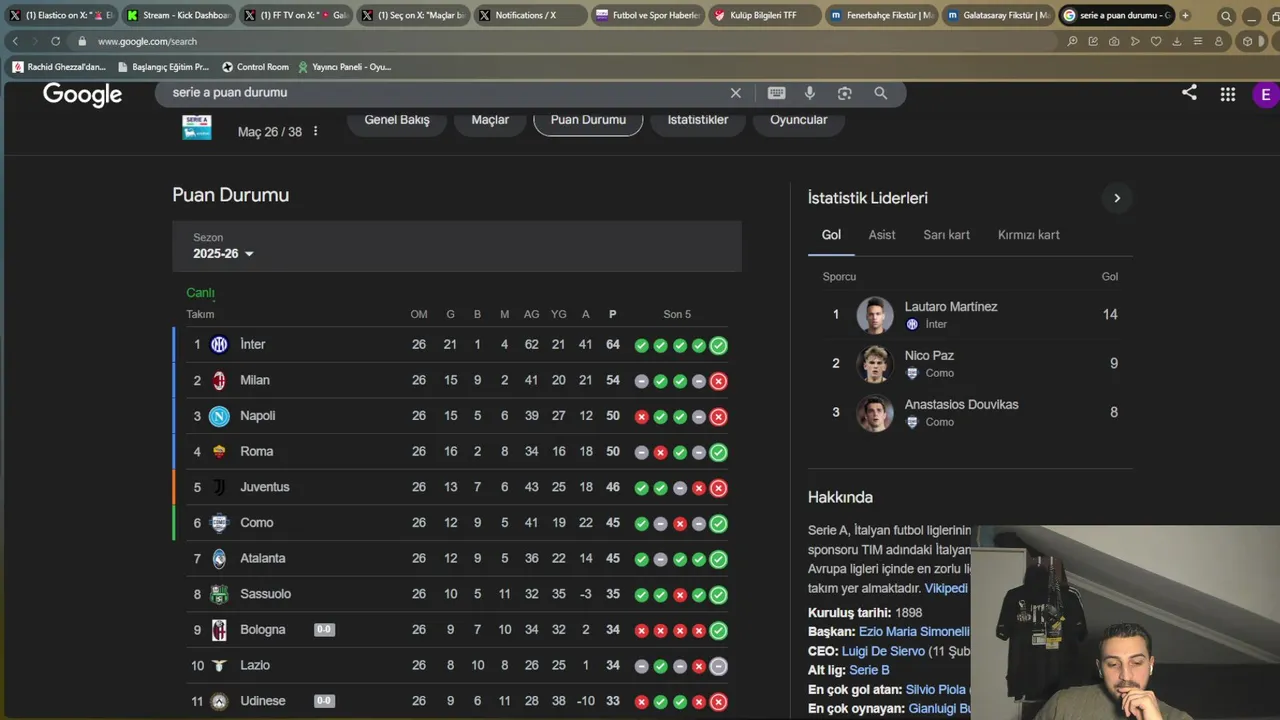Open the Yayıncı Paneli bookmark
The width and height of the screenshot is (1280, 720).
tap(344, 67)
